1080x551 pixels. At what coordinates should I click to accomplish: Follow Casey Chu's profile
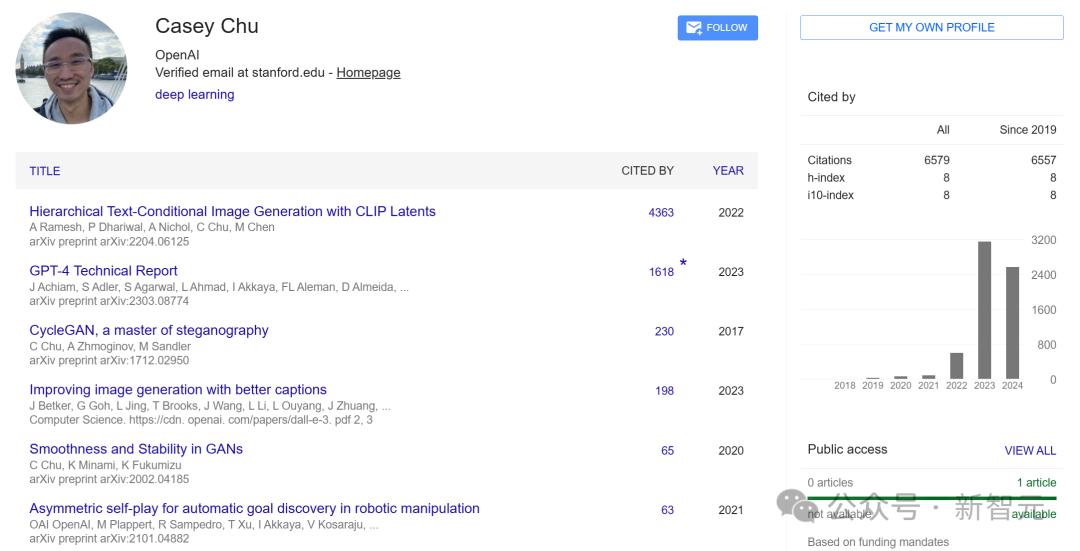[718, 28]
